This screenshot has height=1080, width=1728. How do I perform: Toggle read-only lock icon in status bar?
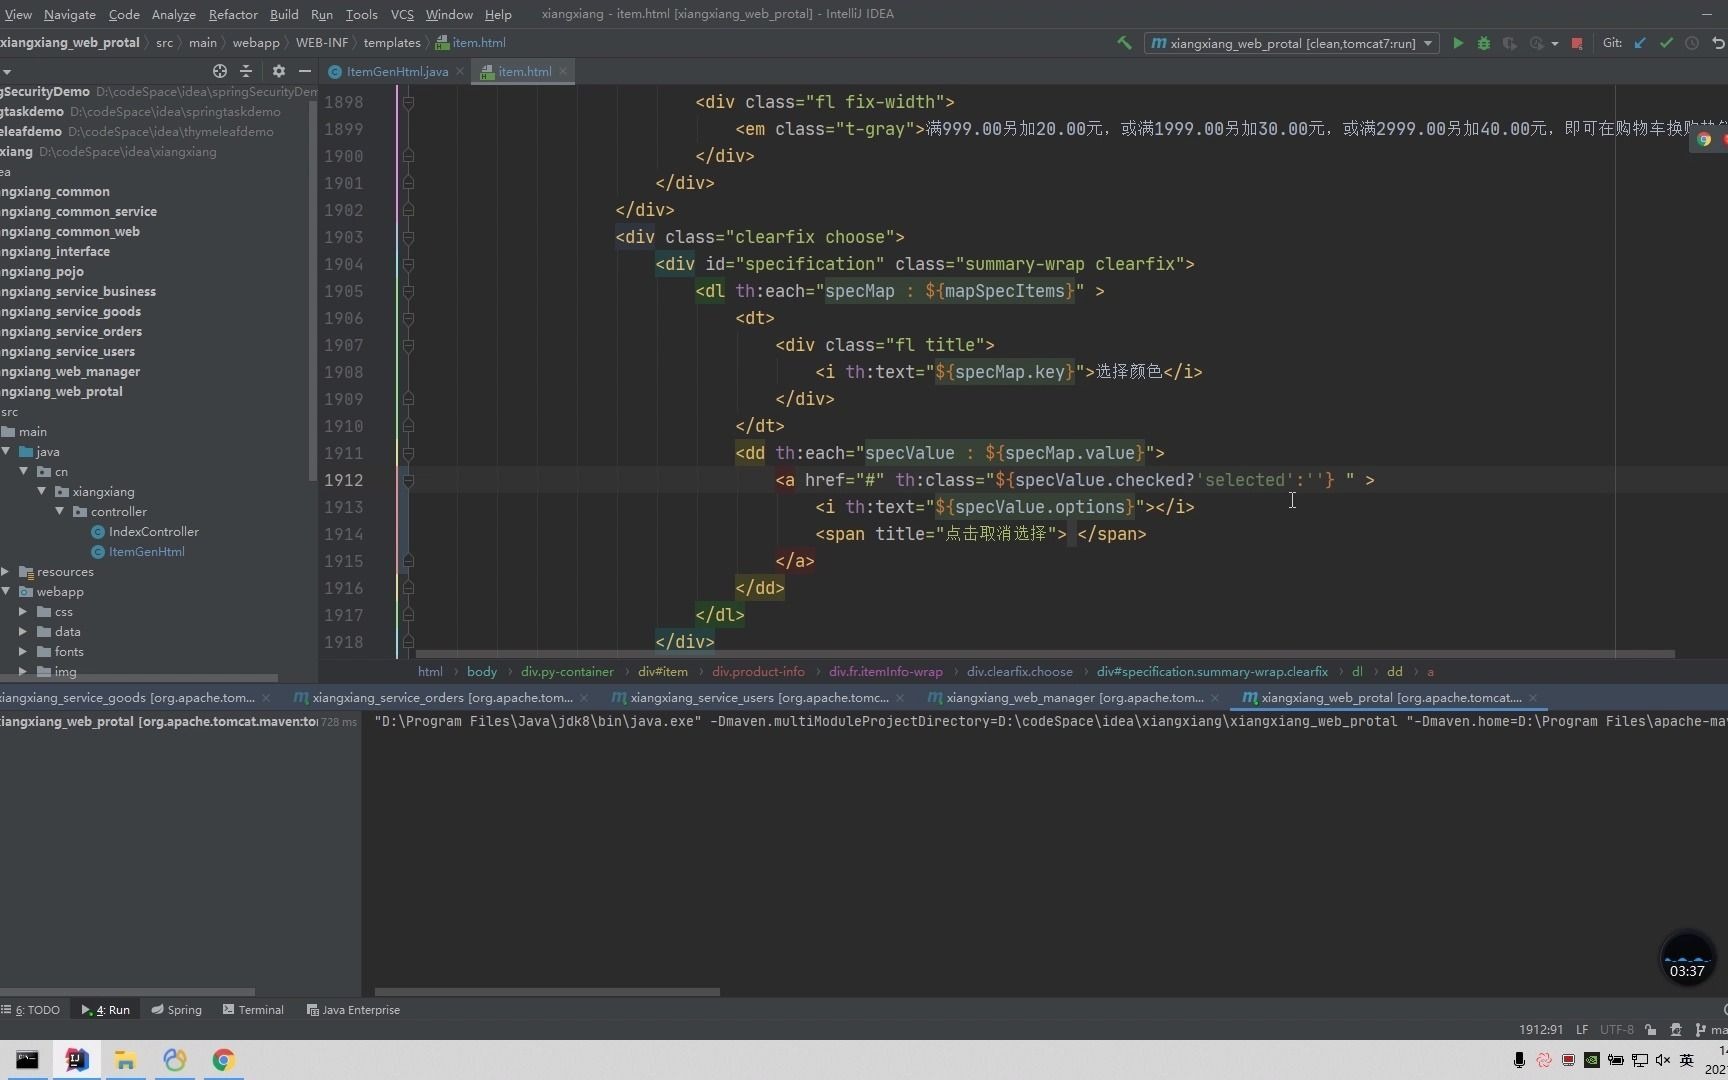[x=1650, y=1029]
